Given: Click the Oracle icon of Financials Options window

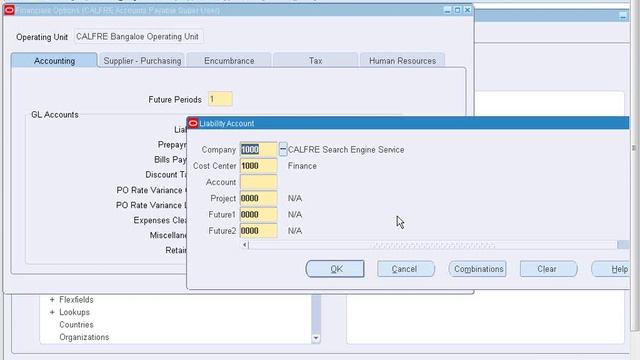Looking at the screenshot, I should pyautogui.click(x=9, y=11).
